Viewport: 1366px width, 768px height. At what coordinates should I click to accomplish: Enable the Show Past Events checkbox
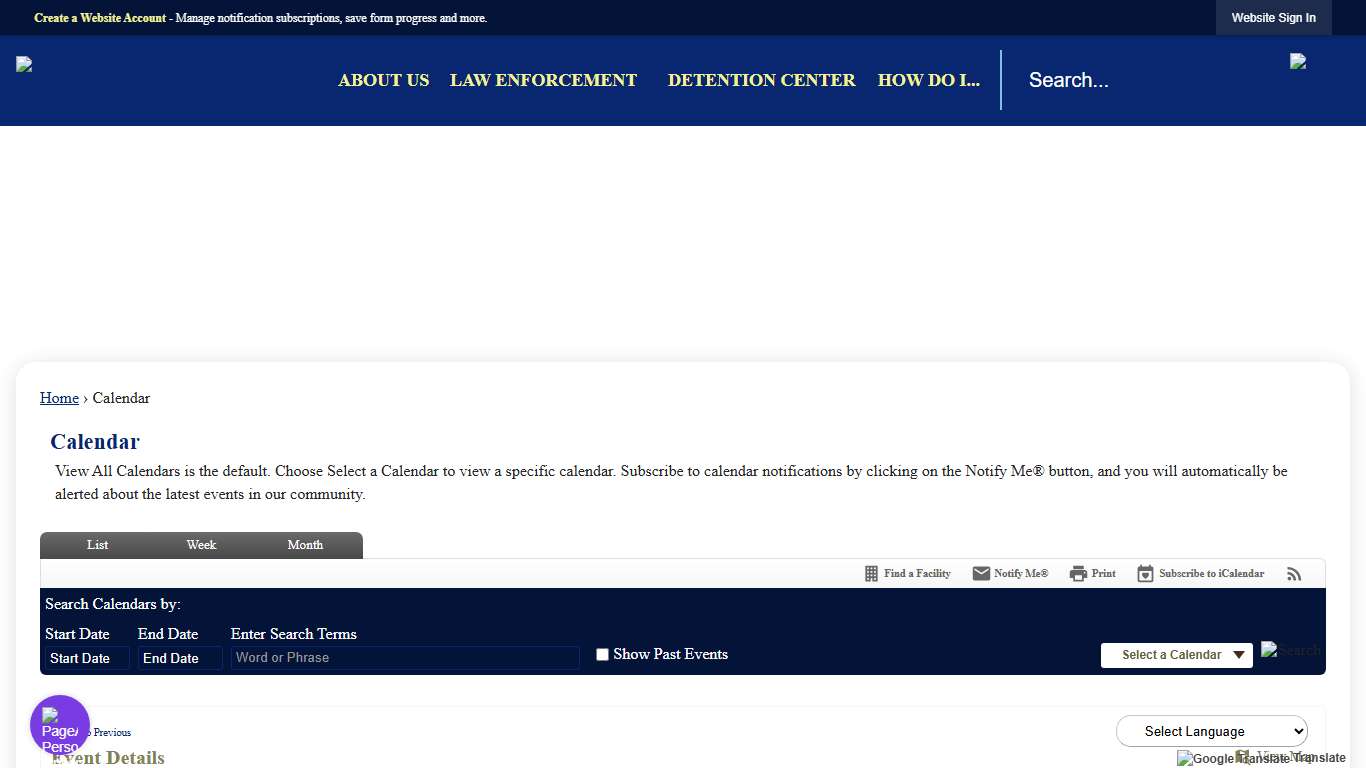(x=602, y=655)
